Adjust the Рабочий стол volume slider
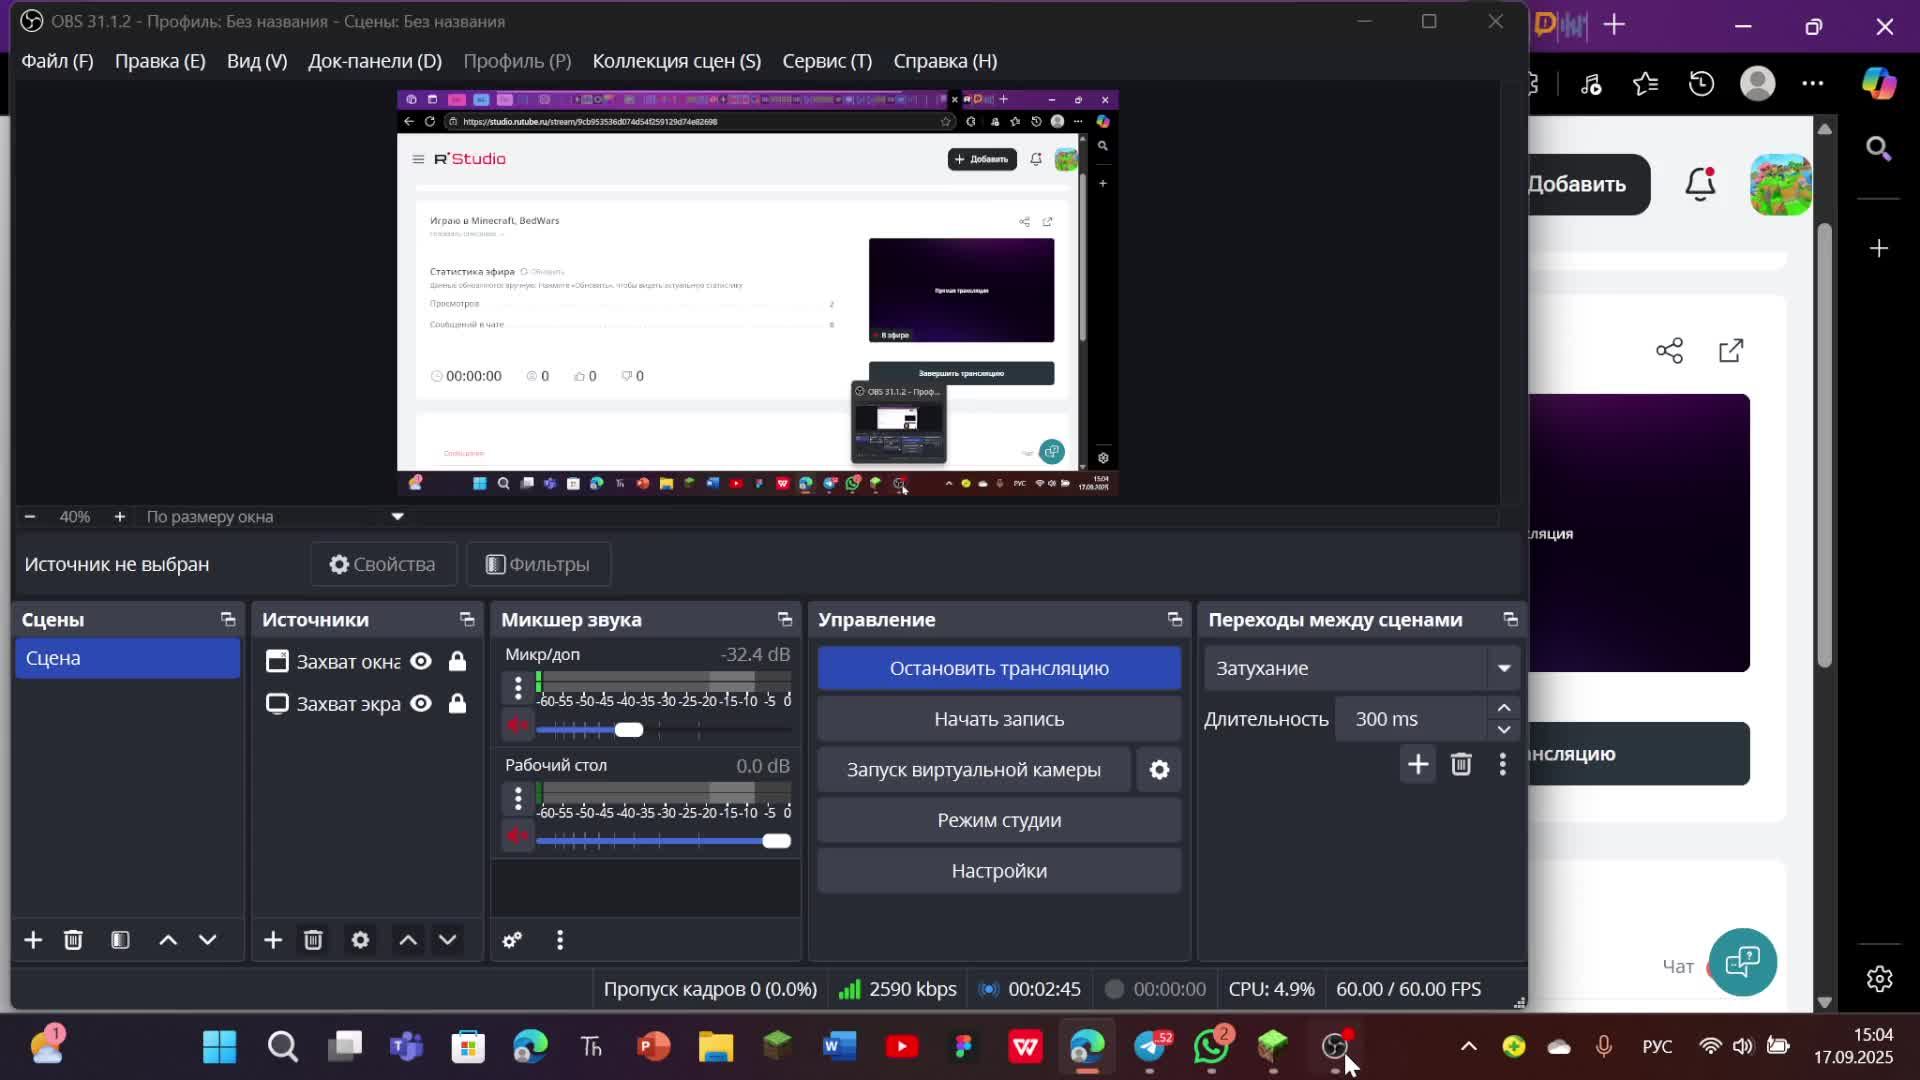The width and height of the screenshot is (1920, 1080). [776, 841]
